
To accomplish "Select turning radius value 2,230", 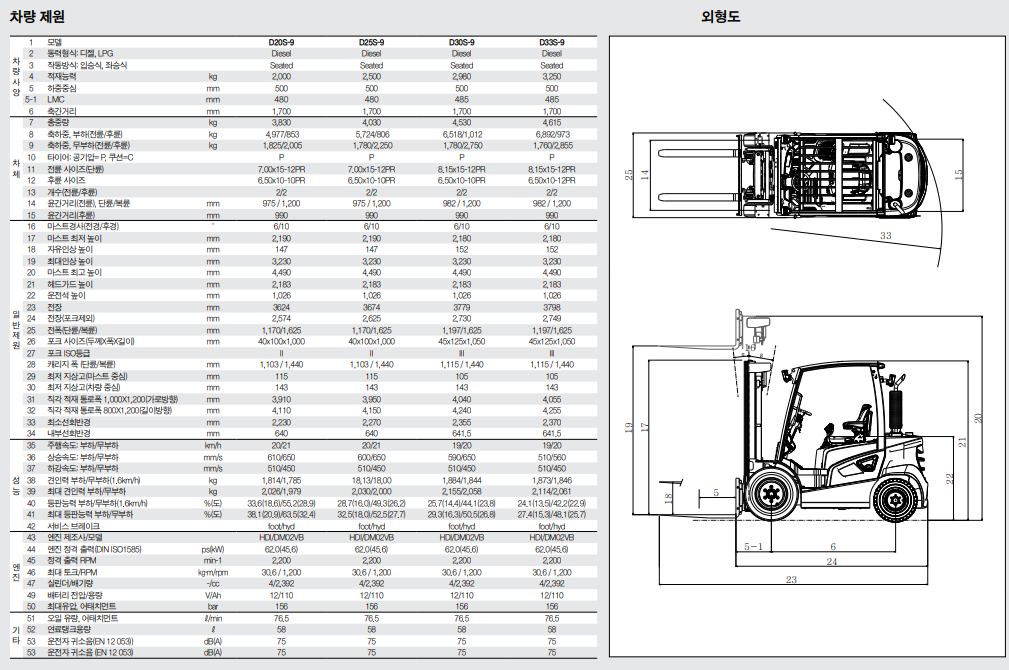I will click(x=281, y=423).
